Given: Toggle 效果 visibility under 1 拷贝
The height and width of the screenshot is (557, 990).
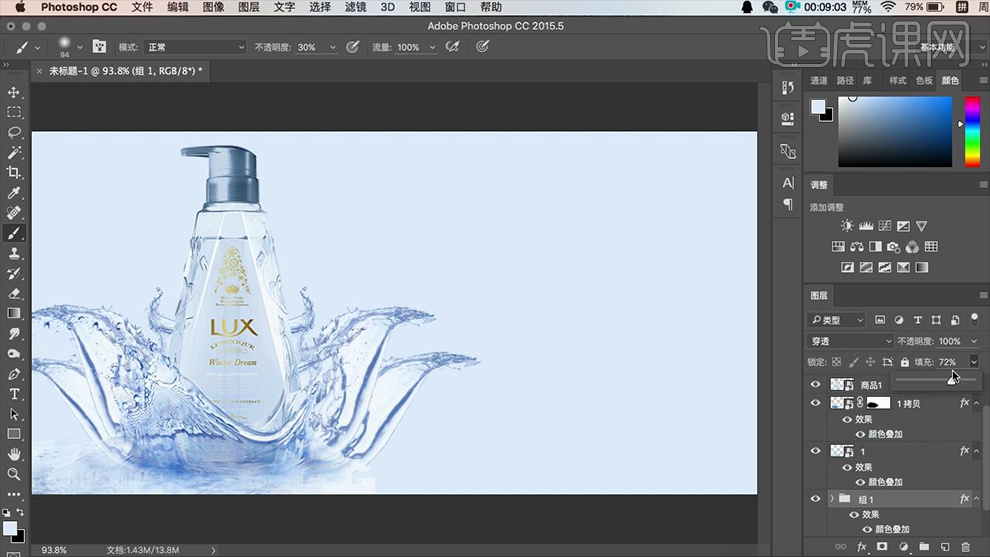Looking at the screenshot, I should point(847,419).
